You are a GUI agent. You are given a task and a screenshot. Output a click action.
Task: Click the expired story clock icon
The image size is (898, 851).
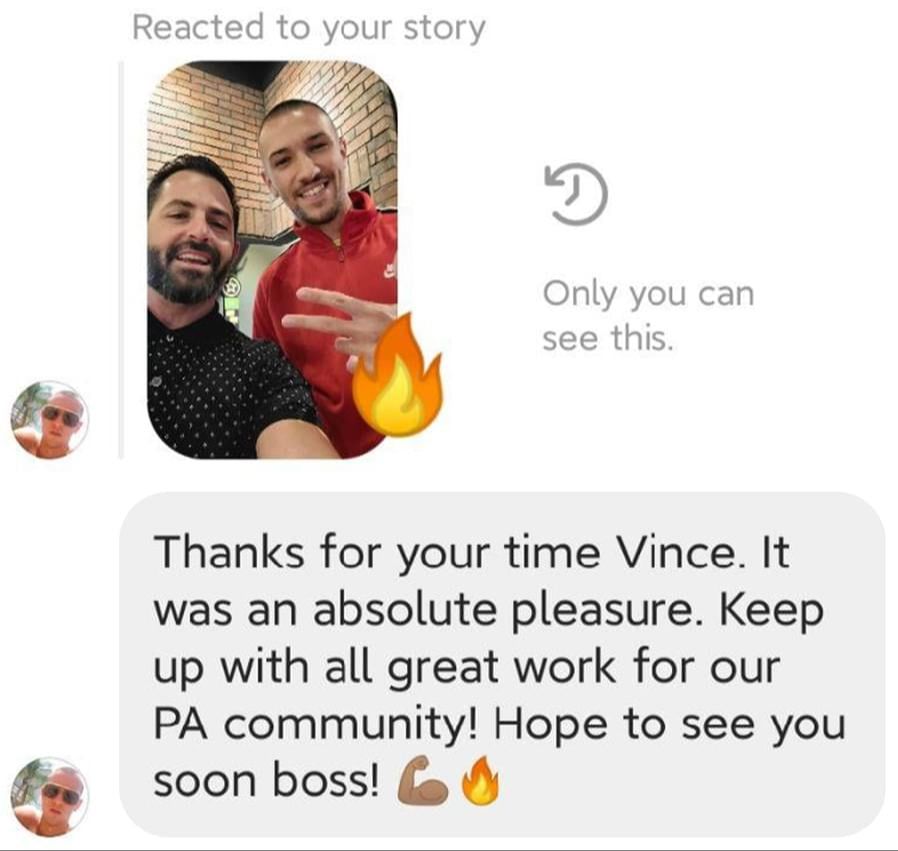pyautogui.click(x=576, y=194)
